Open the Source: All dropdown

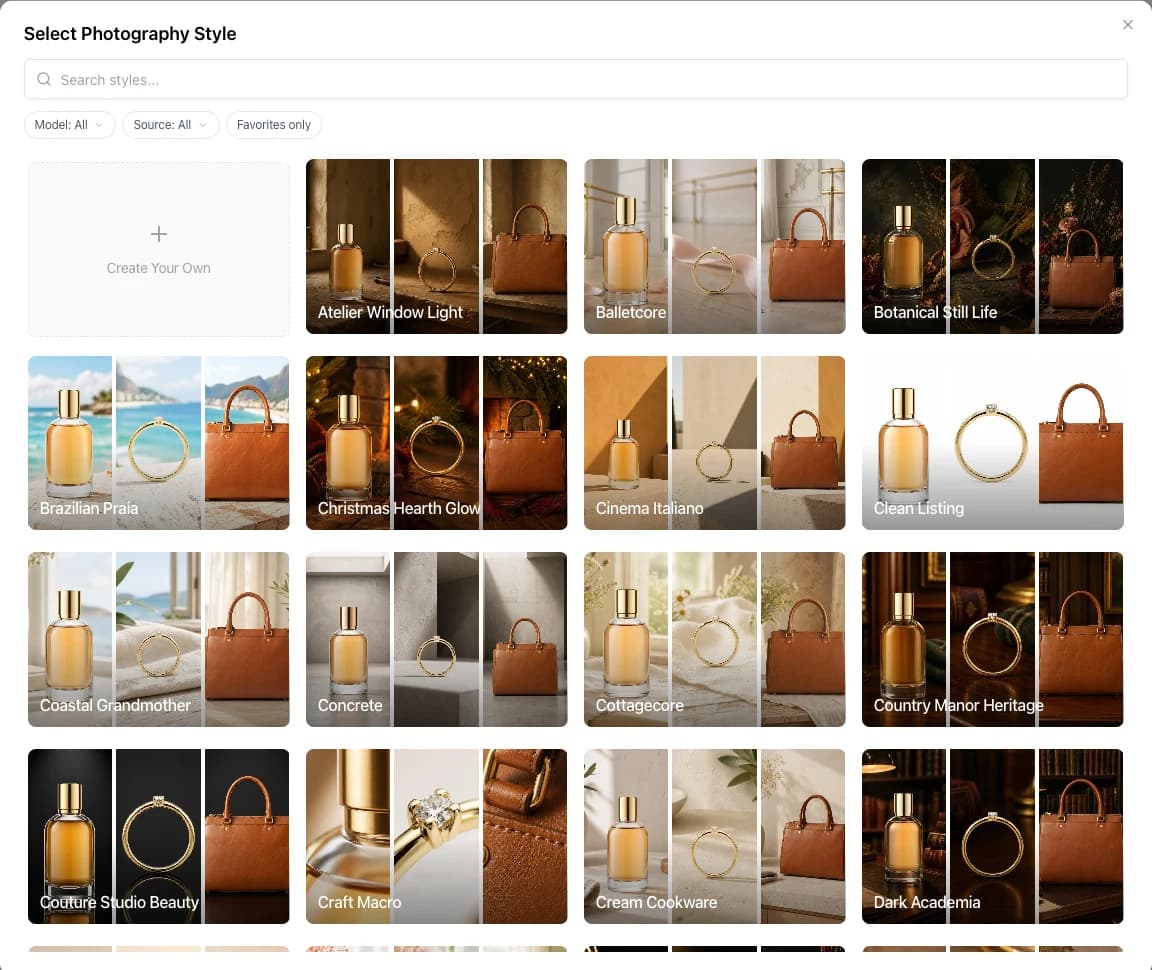(x=170, y=125)
